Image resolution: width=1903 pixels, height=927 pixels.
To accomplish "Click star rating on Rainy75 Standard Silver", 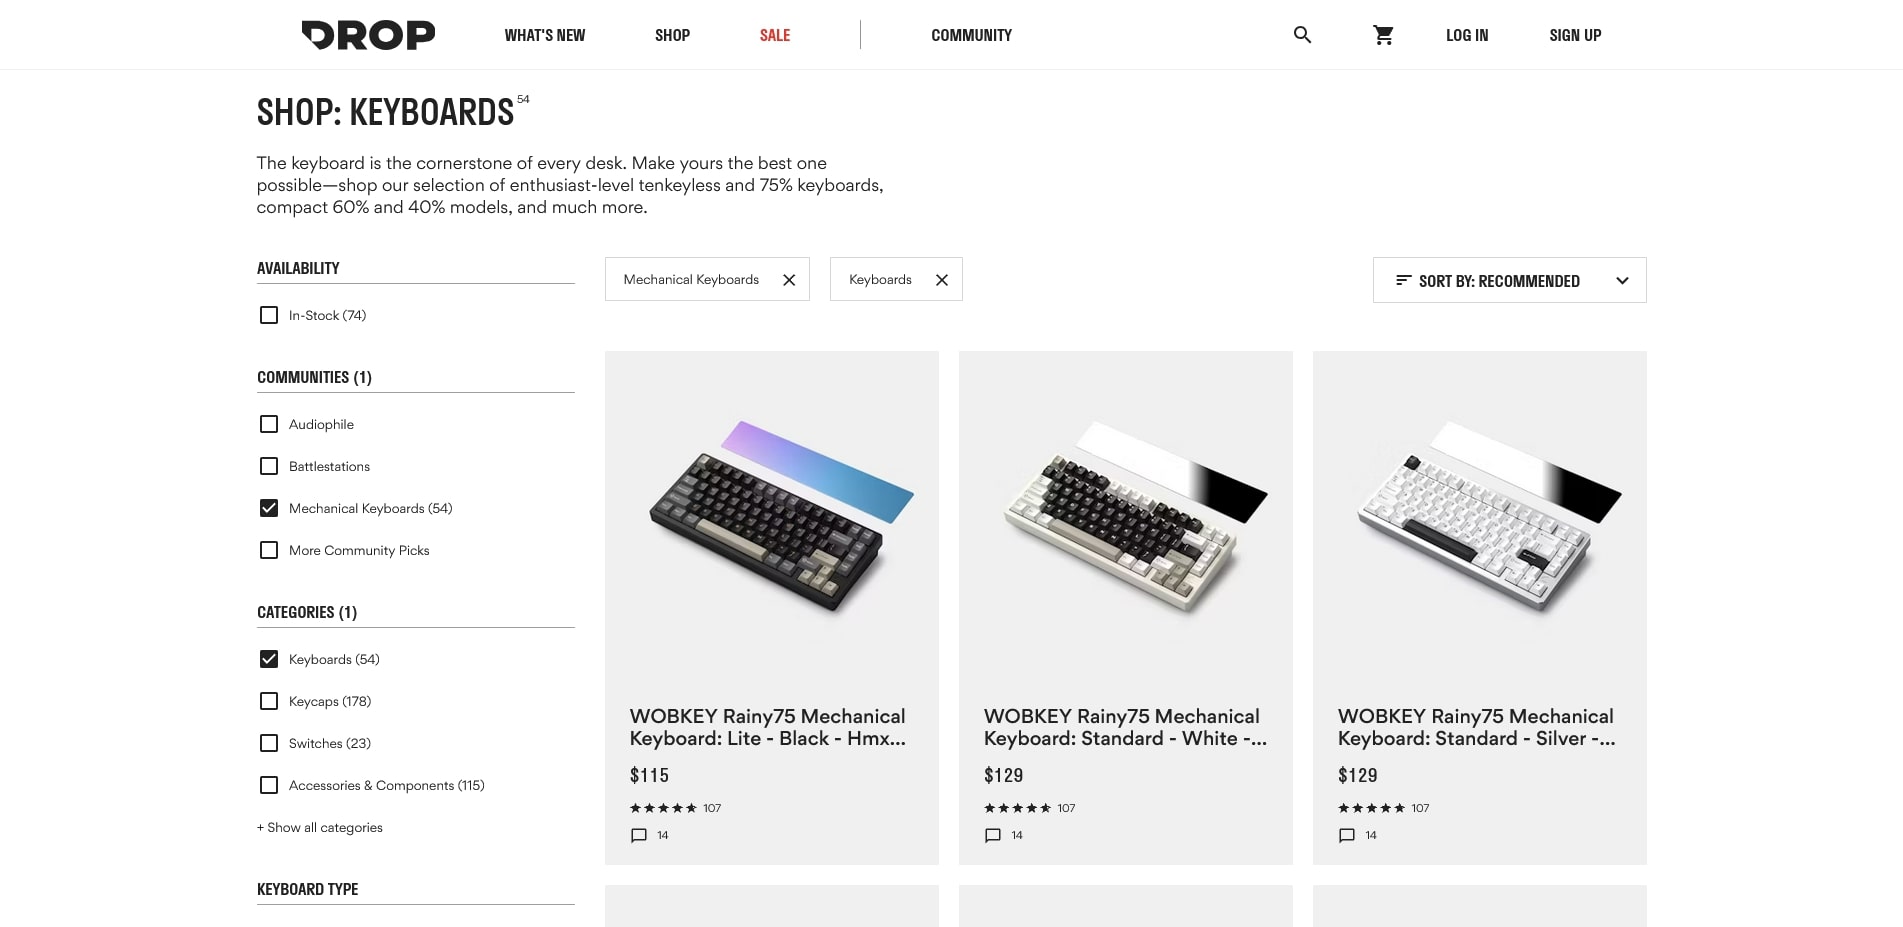I will [x=1371, y=808].
